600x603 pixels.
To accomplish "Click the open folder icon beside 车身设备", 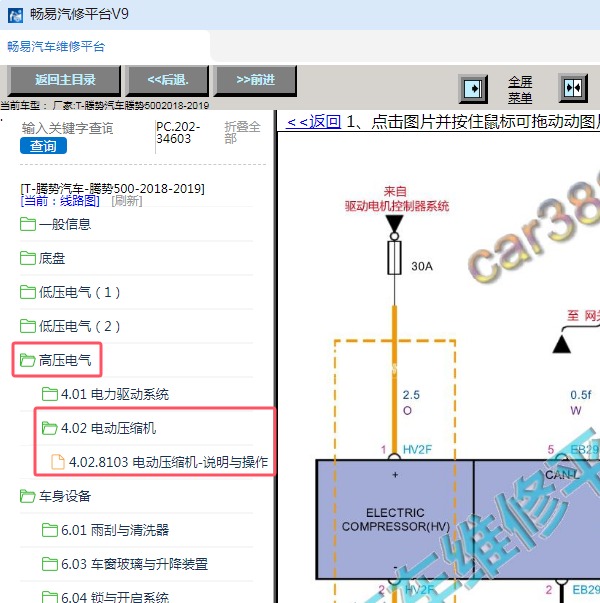I will tap(28, 496).
